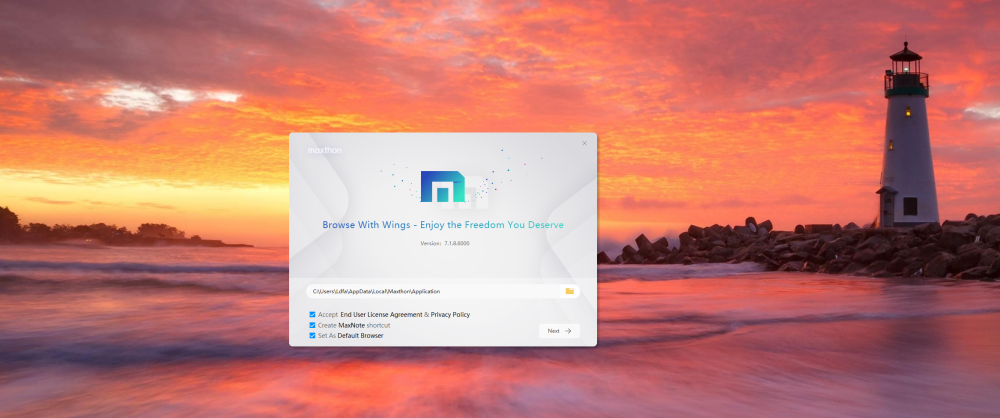Viewport: 1000px width, 418px height.
Task: Click the maxthon wordmark in the dialog header
Action: (325, 148)
